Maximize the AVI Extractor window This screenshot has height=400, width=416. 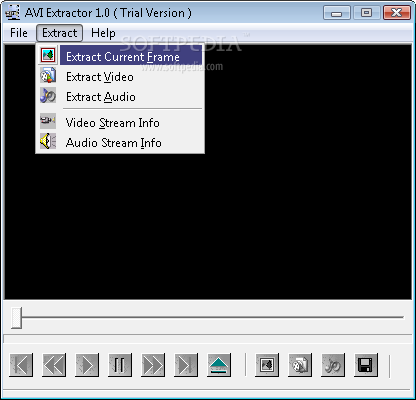(x=366, y=13)
